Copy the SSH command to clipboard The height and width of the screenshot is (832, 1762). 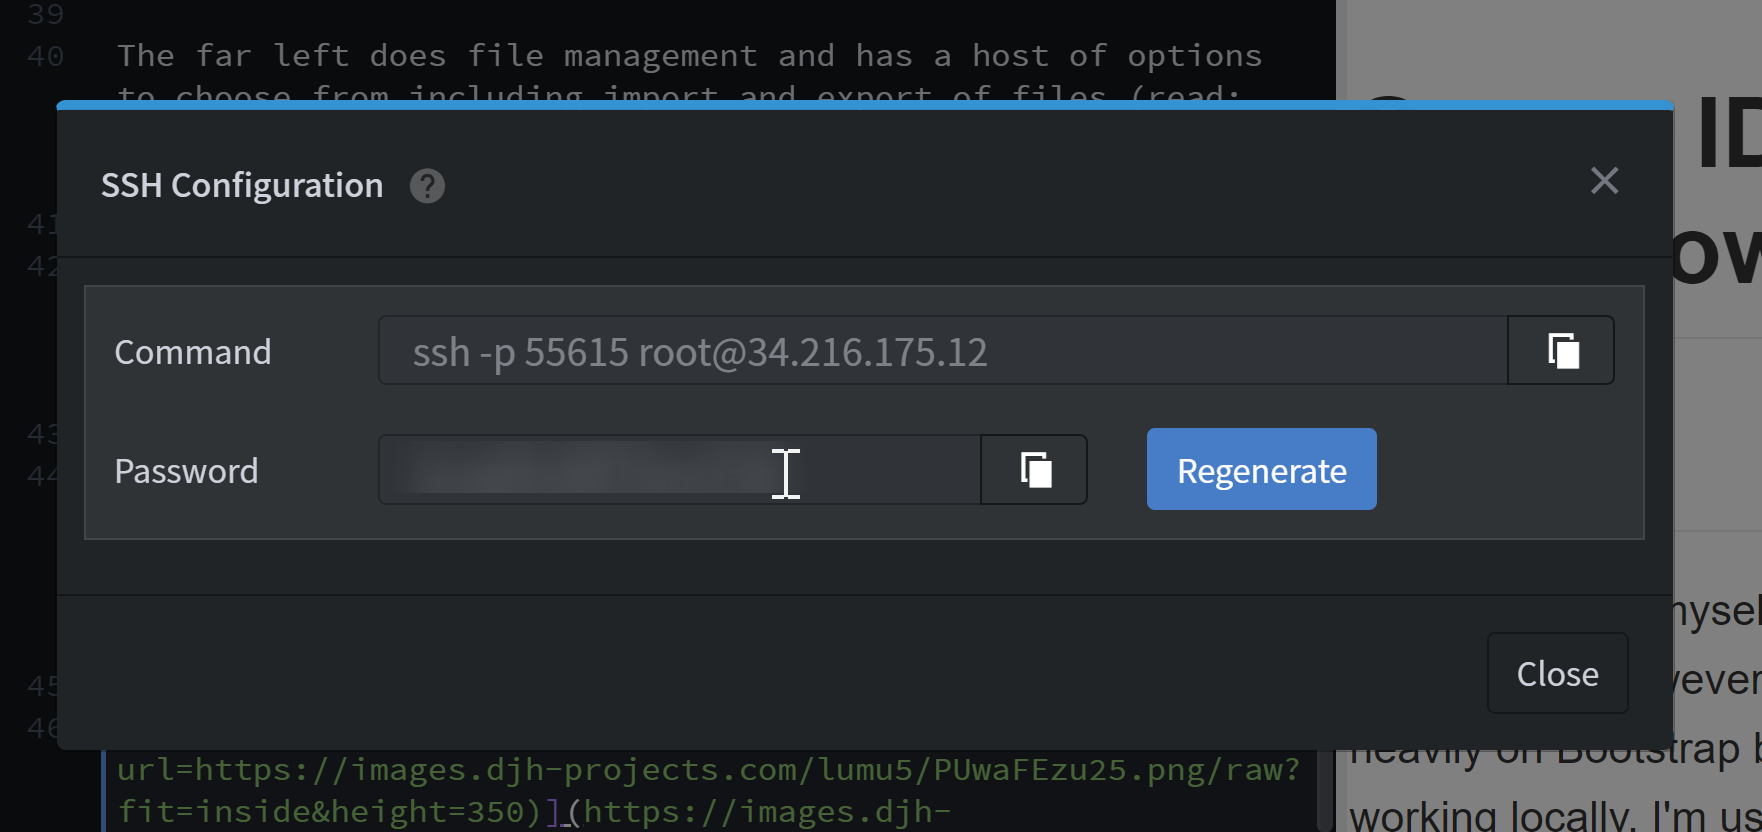pyautogui.click(x=1561, y=351)
